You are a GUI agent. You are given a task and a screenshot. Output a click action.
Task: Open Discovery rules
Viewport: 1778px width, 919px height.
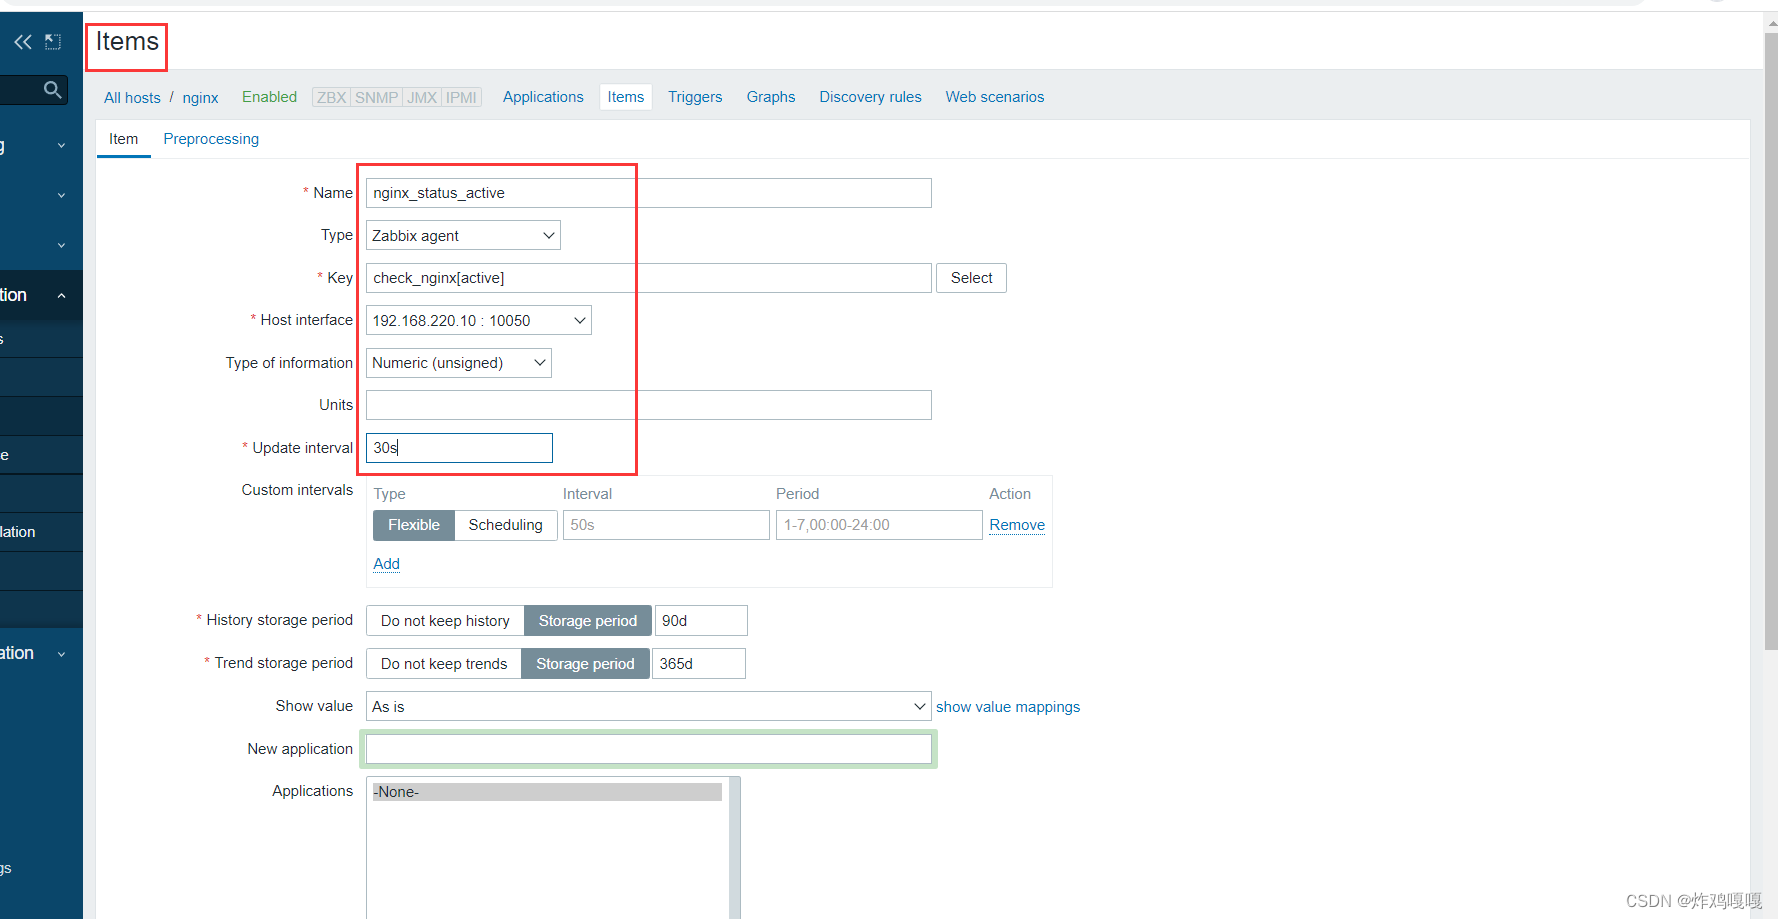click(871, 97)
